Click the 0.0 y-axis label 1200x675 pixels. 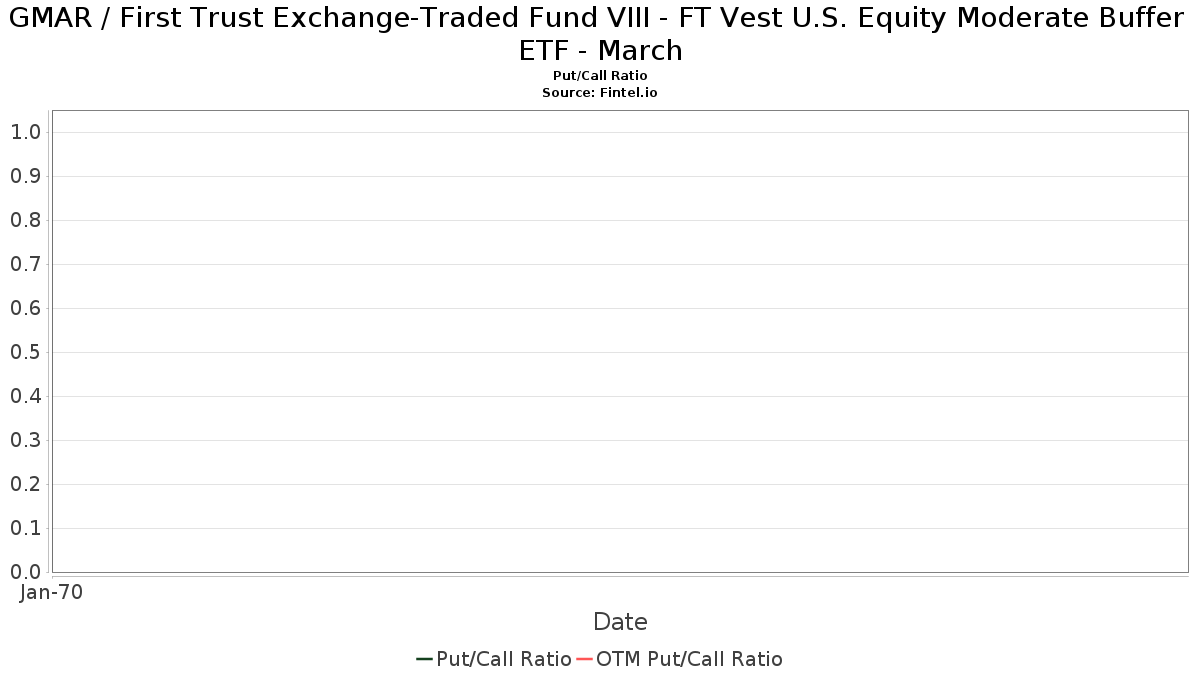(x=25, y=572)
